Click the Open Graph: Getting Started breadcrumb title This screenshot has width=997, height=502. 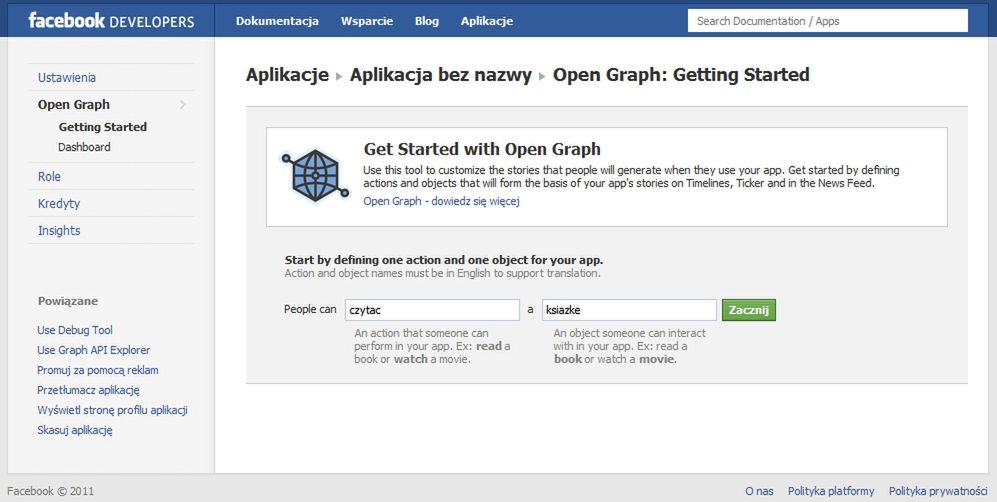coord(681,75)
